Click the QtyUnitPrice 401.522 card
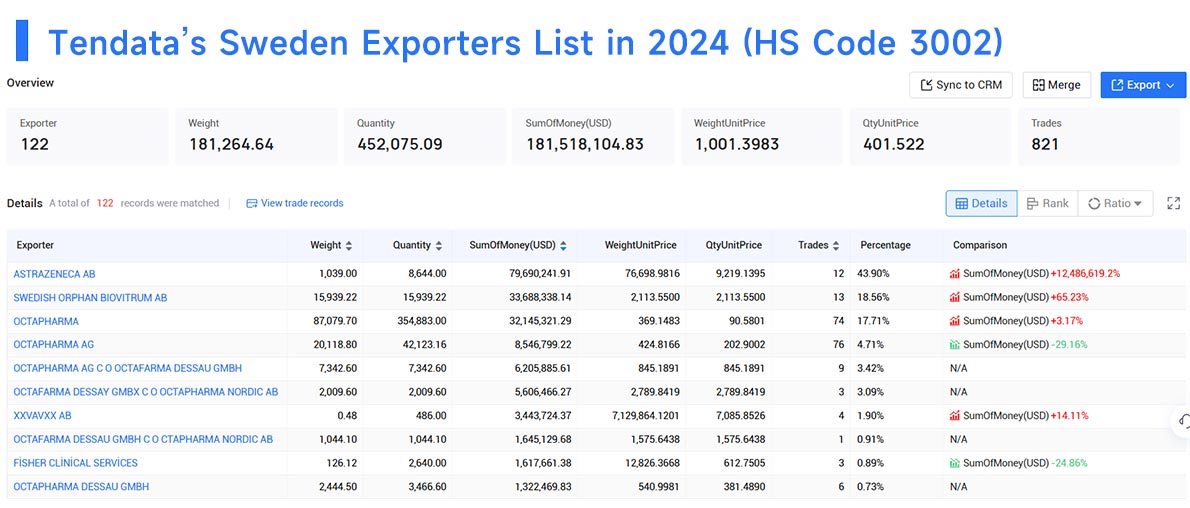 [x=930, y=136]
